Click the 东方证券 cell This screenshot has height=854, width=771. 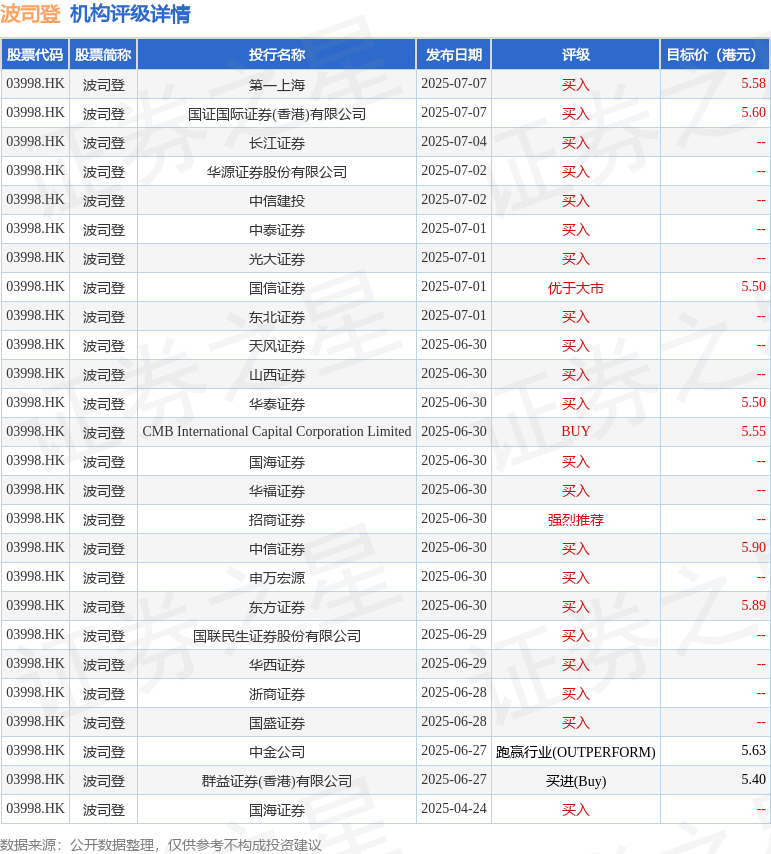(277, 607)
